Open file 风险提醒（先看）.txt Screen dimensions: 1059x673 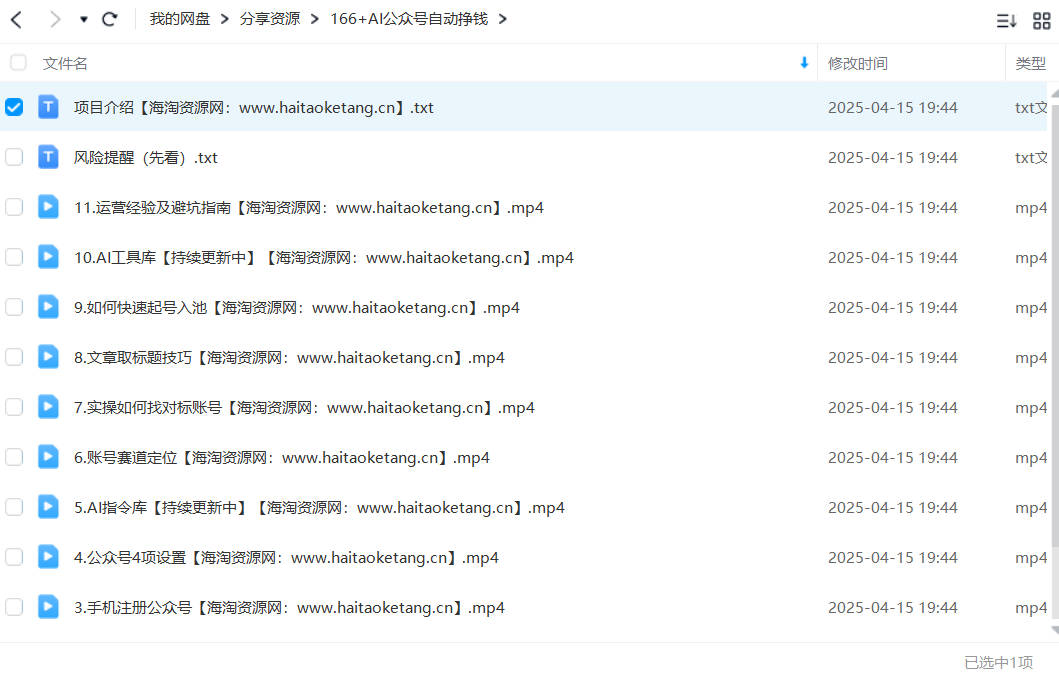tap(145, 157)
